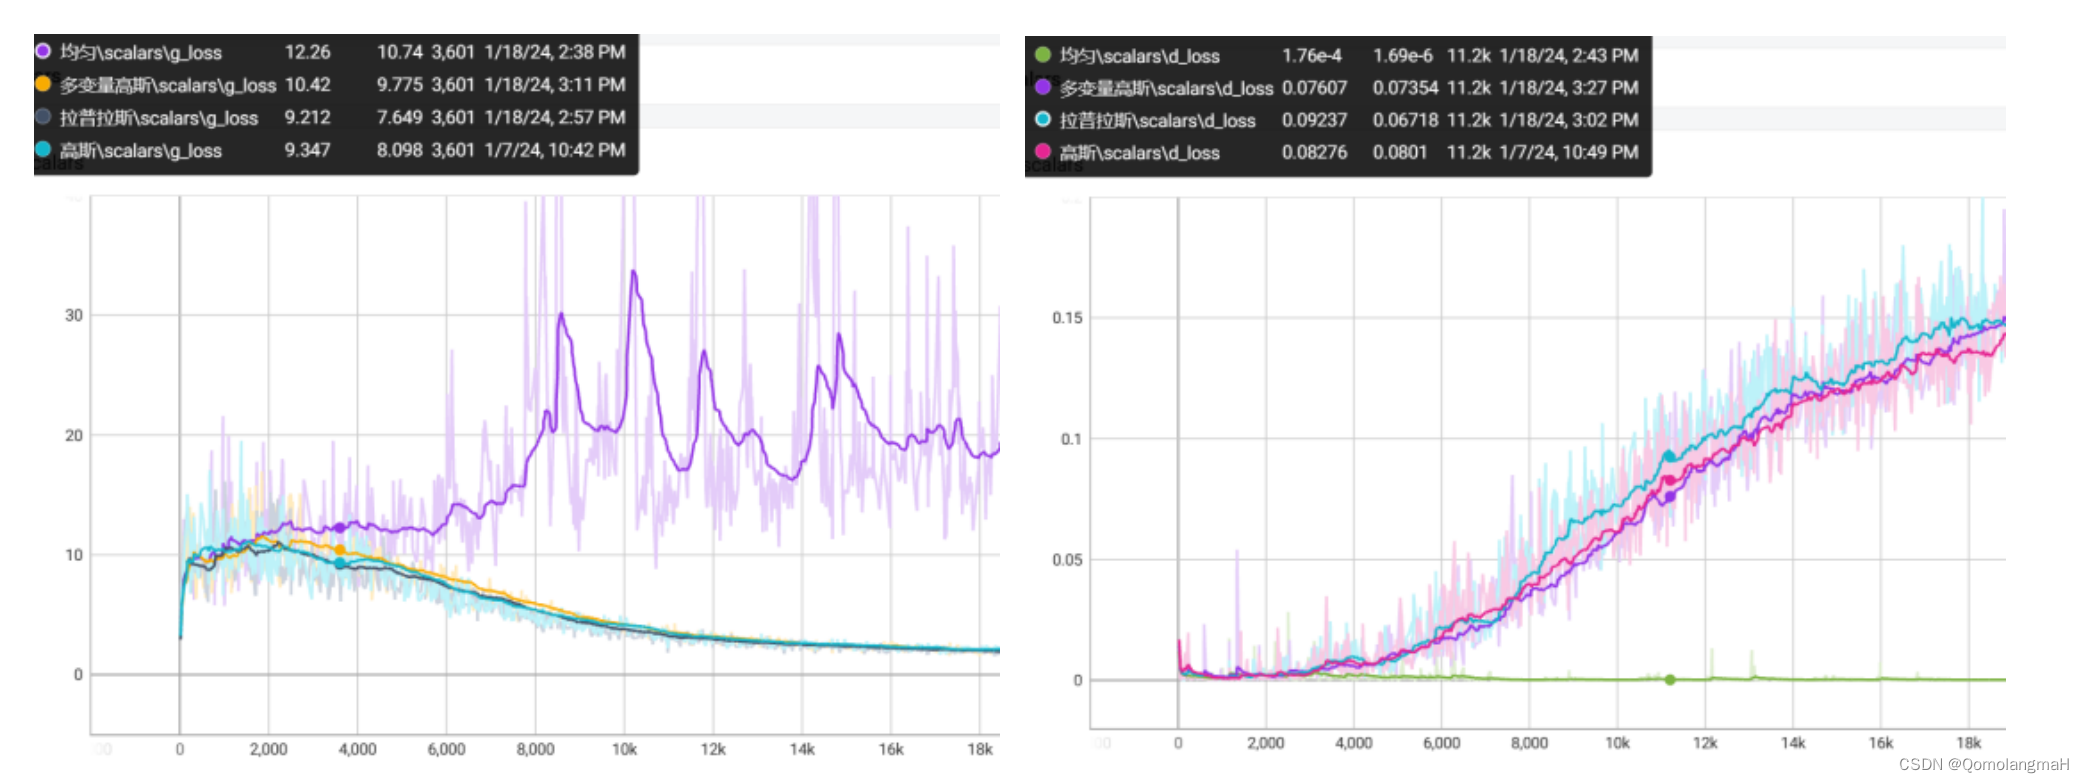Click the value 1.69e-6 in d_loss tooltip

coord(1403,56)
